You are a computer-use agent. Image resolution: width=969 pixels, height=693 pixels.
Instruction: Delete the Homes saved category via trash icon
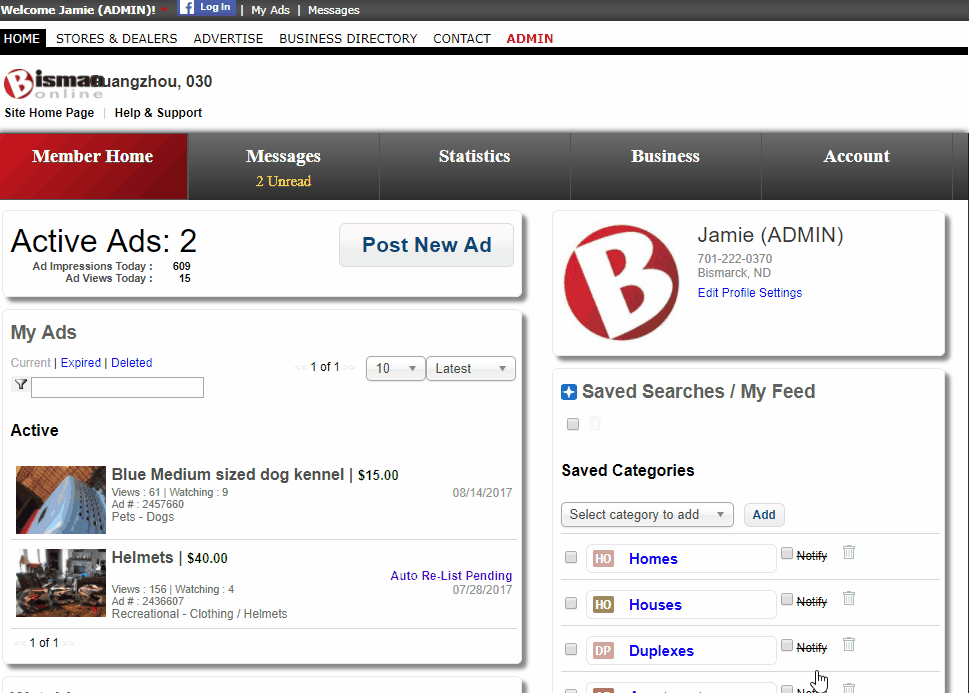[x=848, y=553]
